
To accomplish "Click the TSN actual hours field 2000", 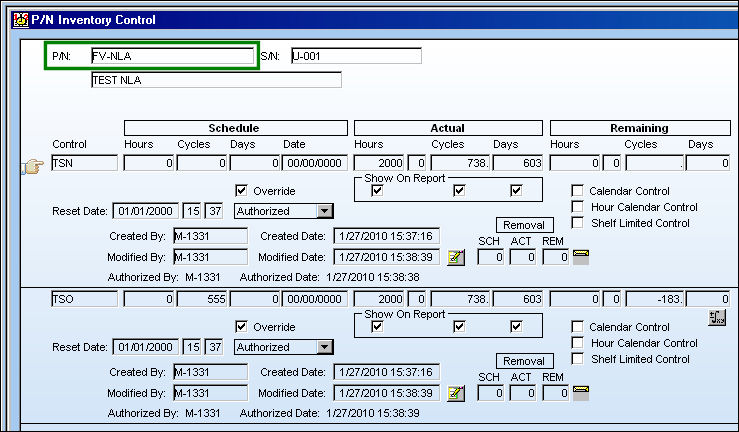I will (x=379, y=163).
